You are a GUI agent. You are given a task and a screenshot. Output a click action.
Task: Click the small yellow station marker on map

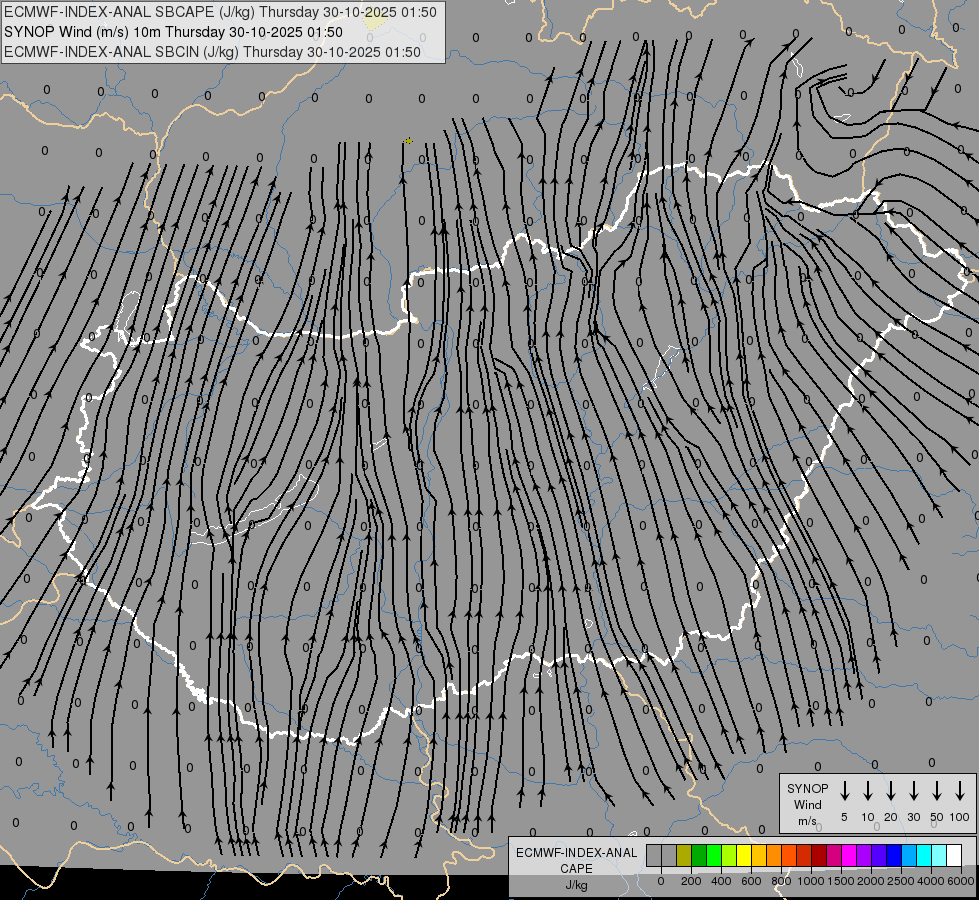point(408,141)
